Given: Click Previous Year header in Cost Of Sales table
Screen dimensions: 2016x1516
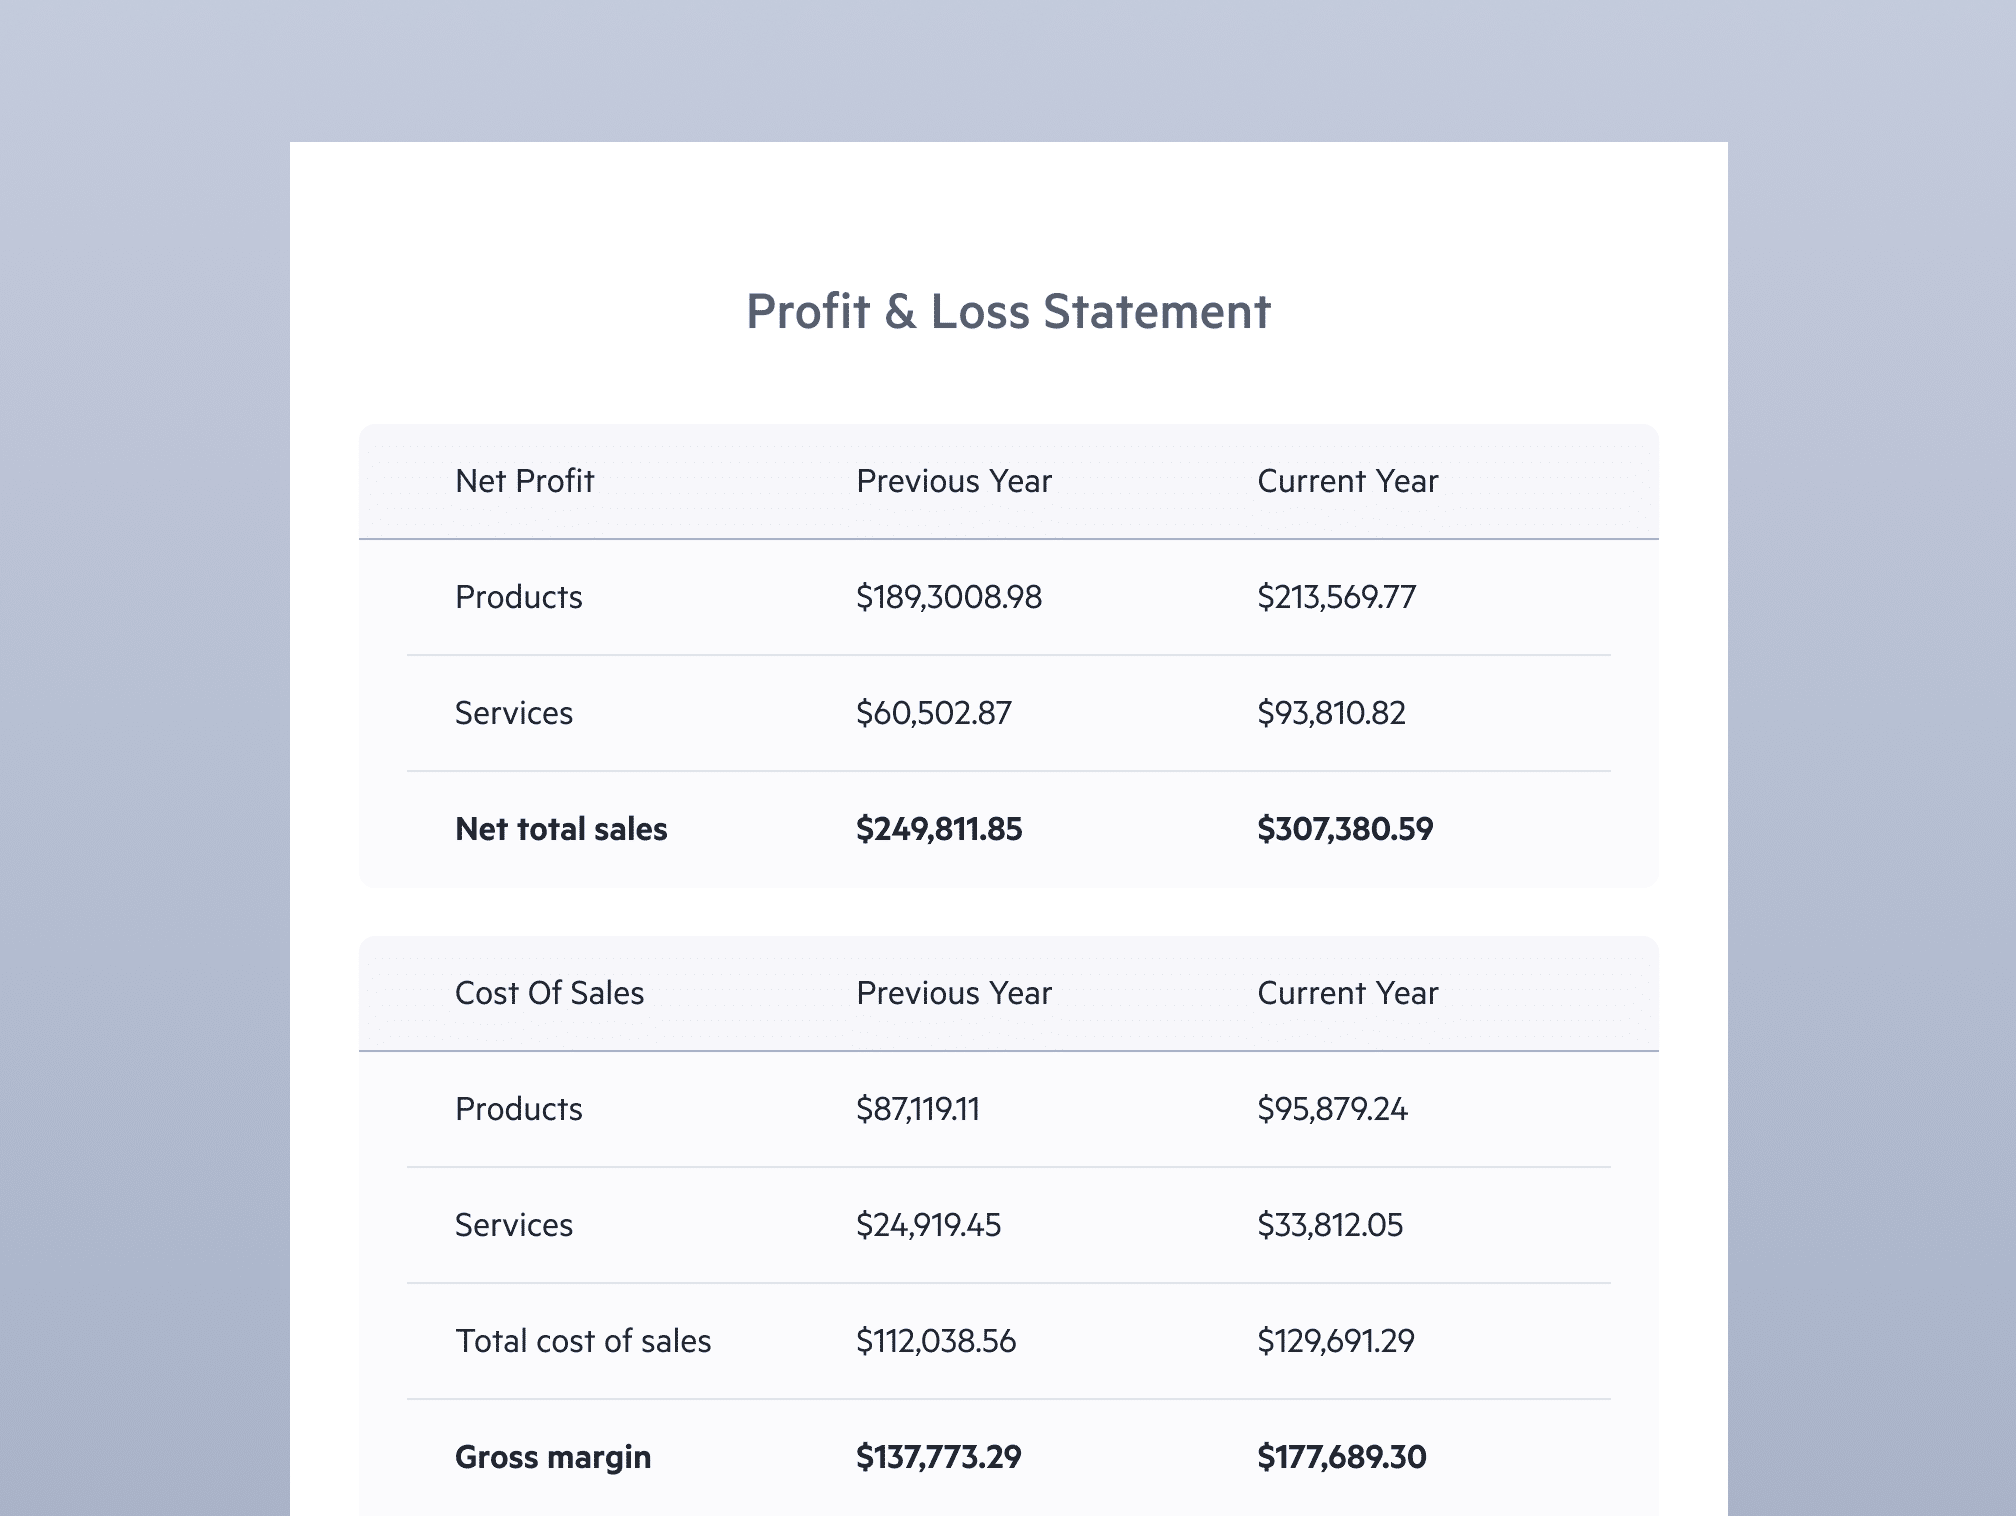Looking at the screenshot, I should (x=954, y=993).
